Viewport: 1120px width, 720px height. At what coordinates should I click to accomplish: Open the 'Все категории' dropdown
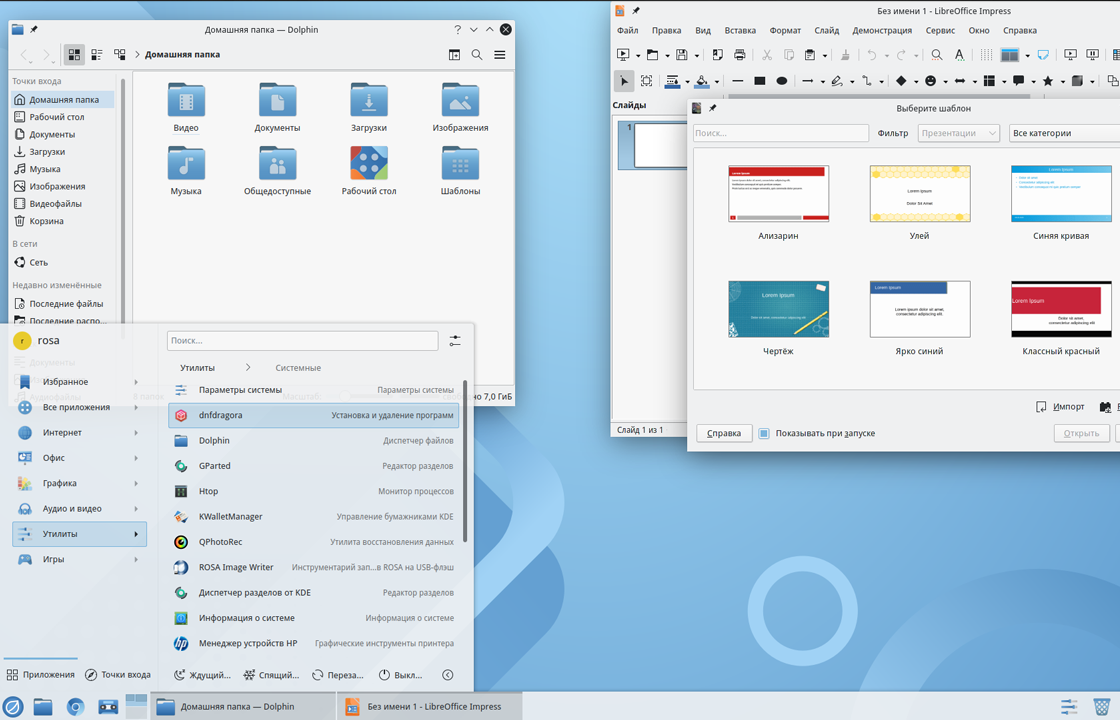tap(1064, 133)
